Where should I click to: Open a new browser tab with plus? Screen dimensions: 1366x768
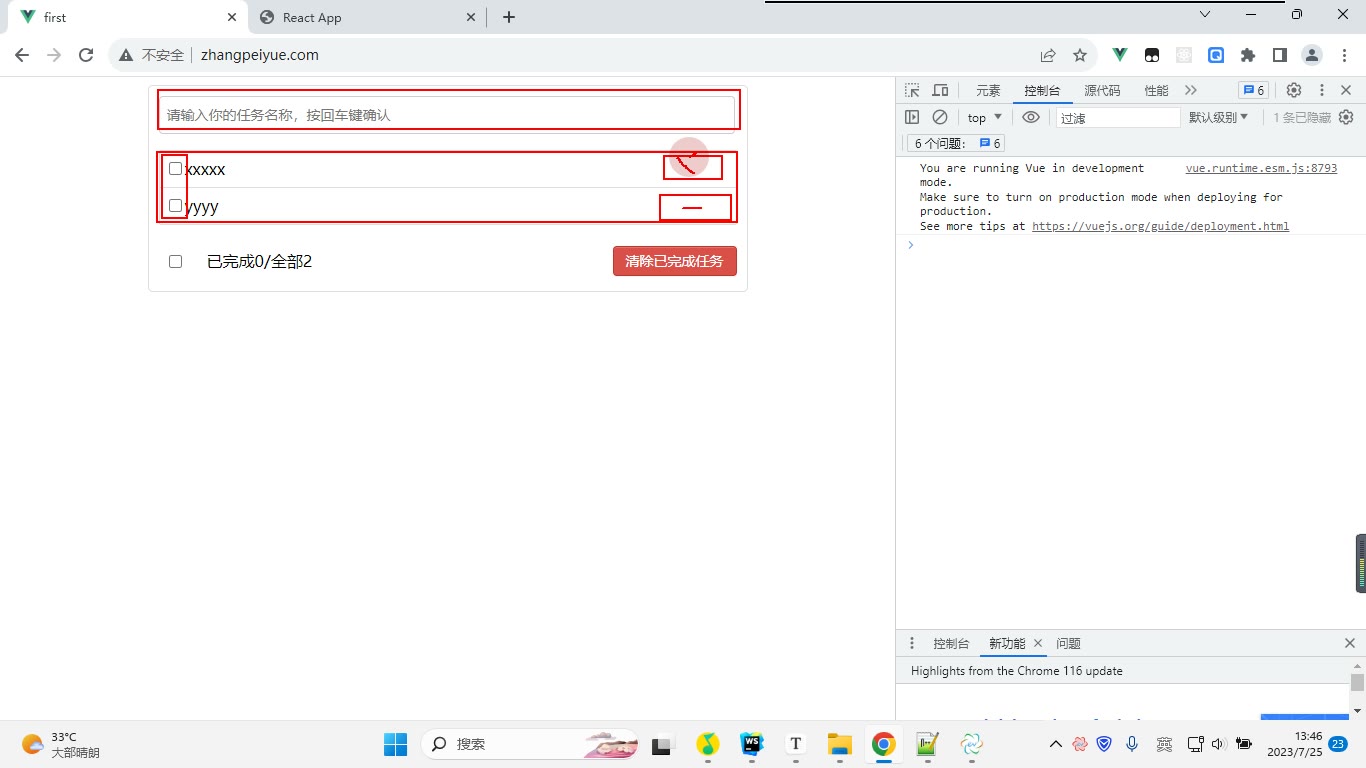pos(509,17)
